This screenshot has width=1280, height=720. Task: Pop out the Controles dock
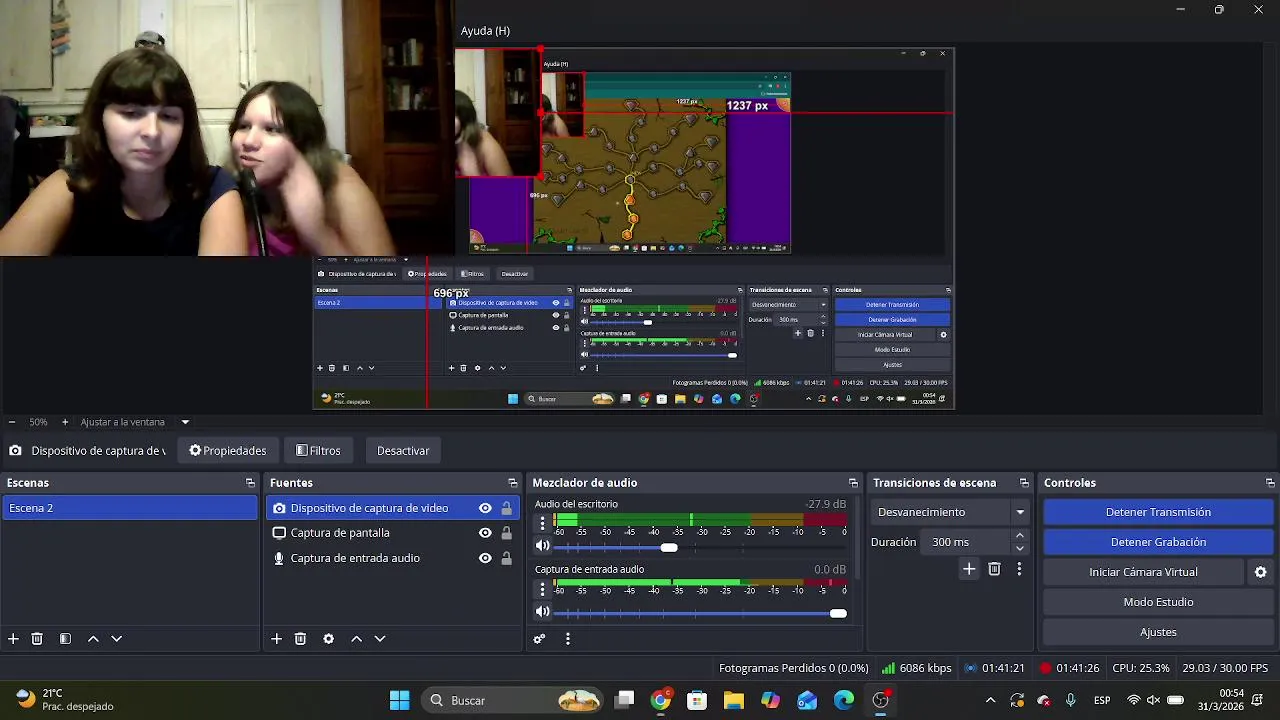tap(1270, 483)
